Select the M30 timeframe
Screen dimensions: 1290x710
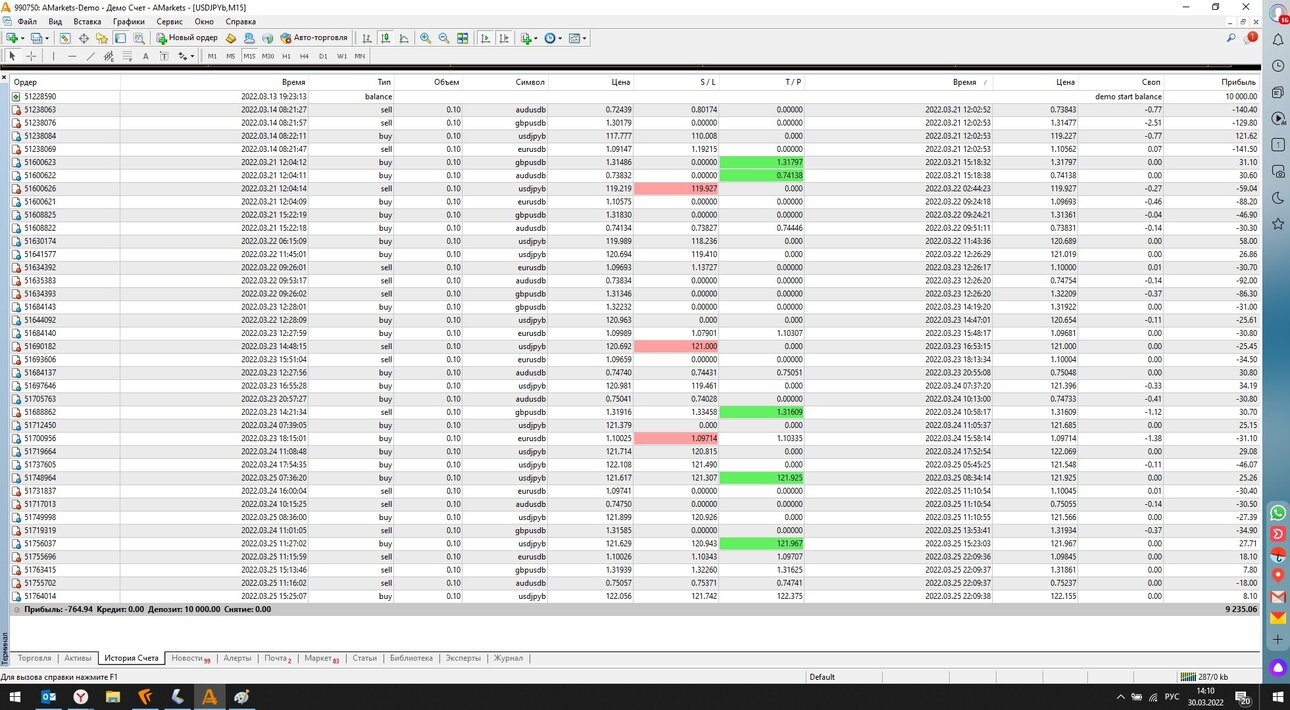[268, 56]
